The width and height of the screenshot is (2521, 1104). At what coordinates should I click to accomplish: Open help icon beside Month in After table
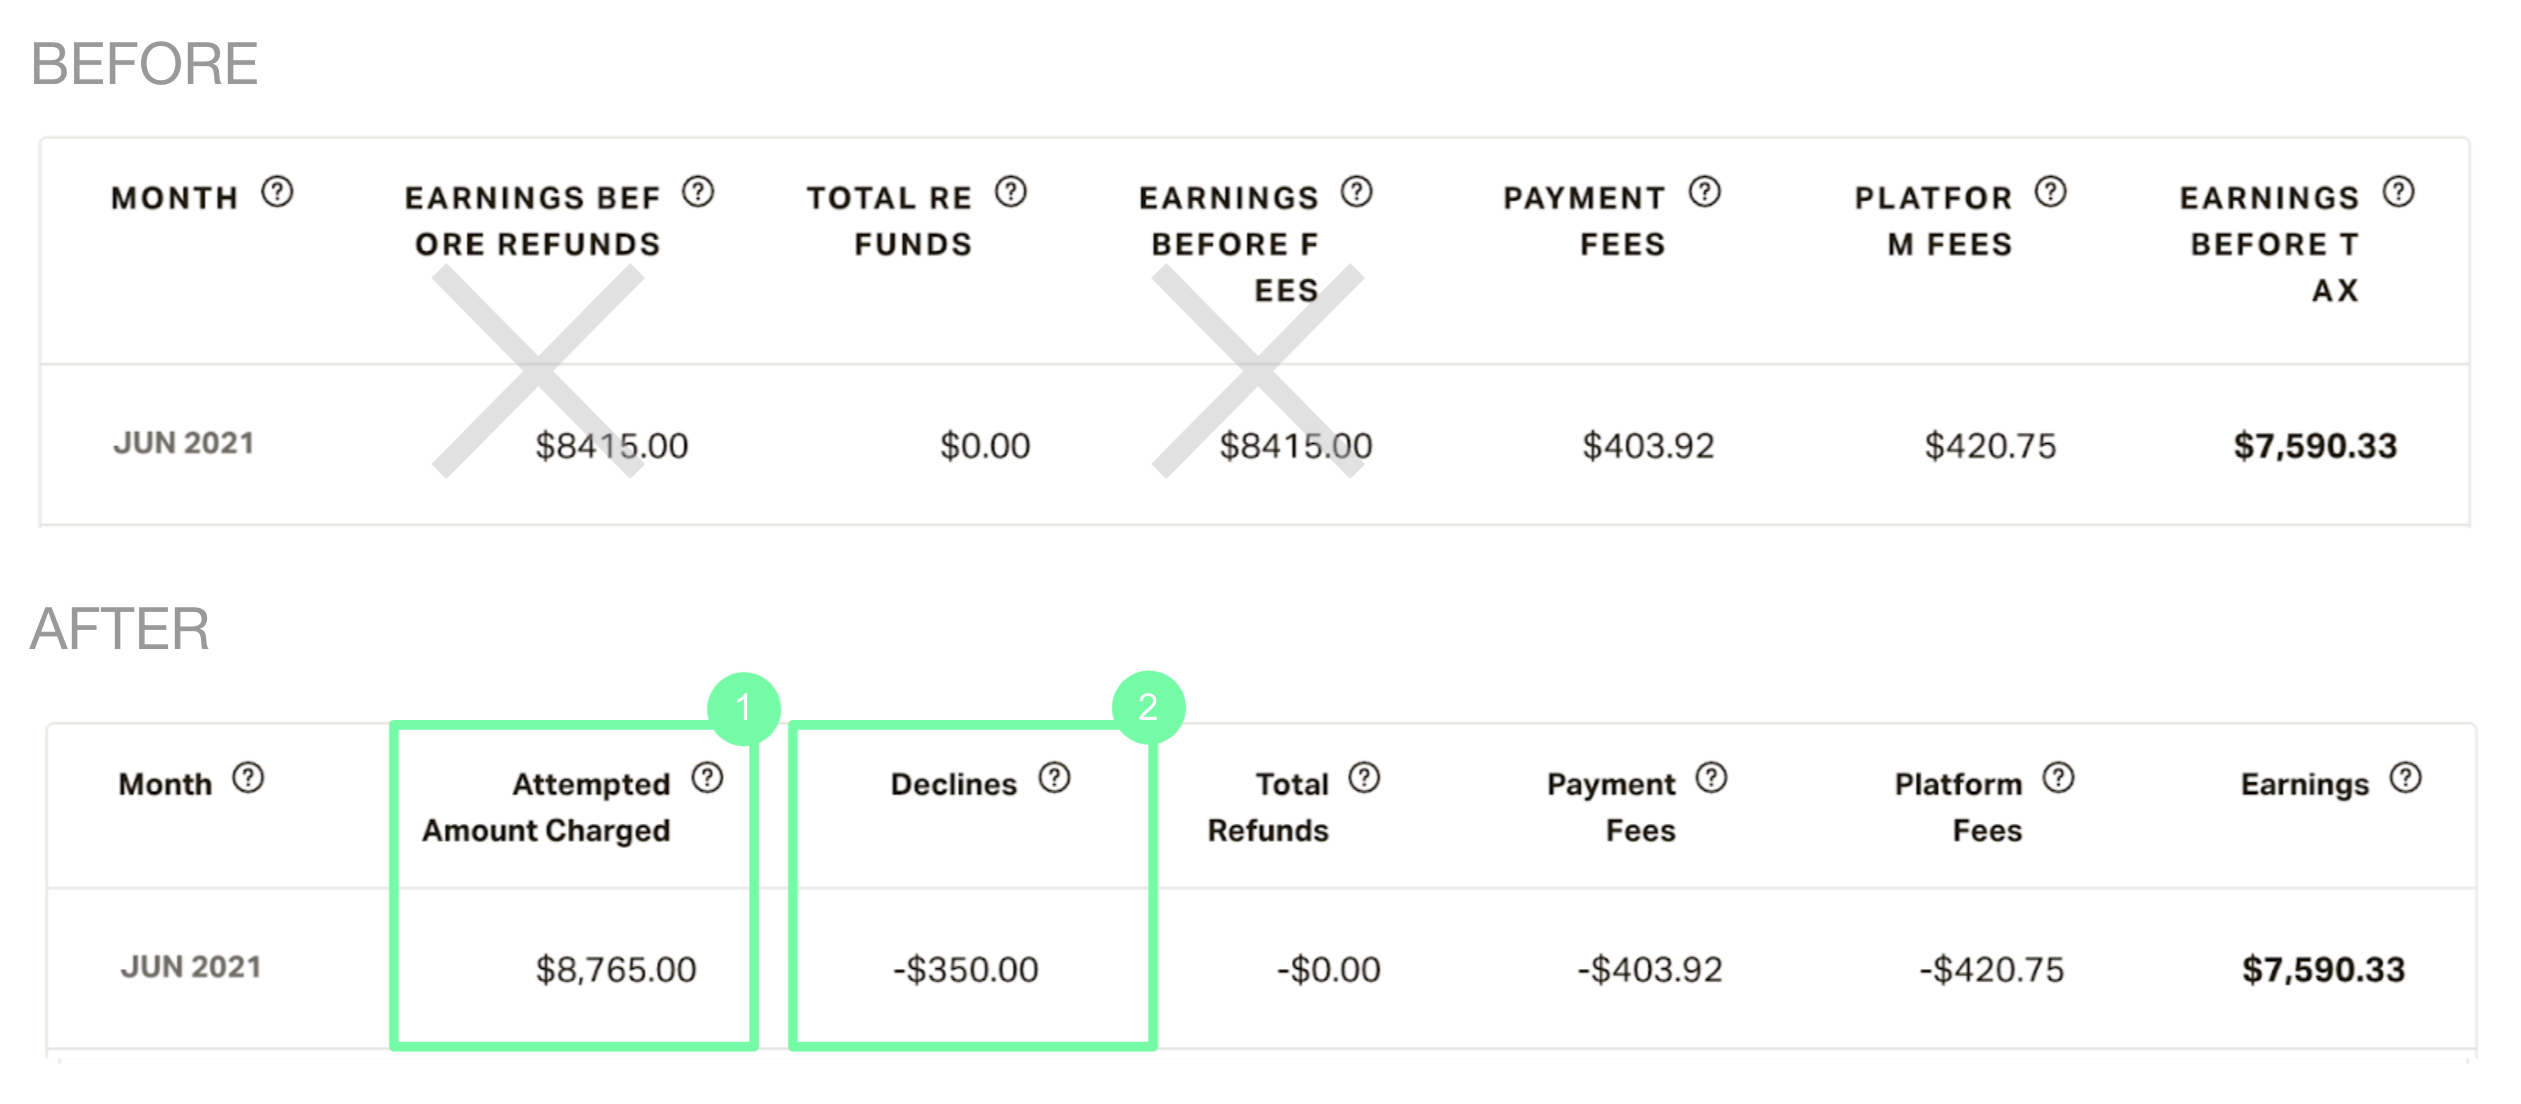coord(248,777)
